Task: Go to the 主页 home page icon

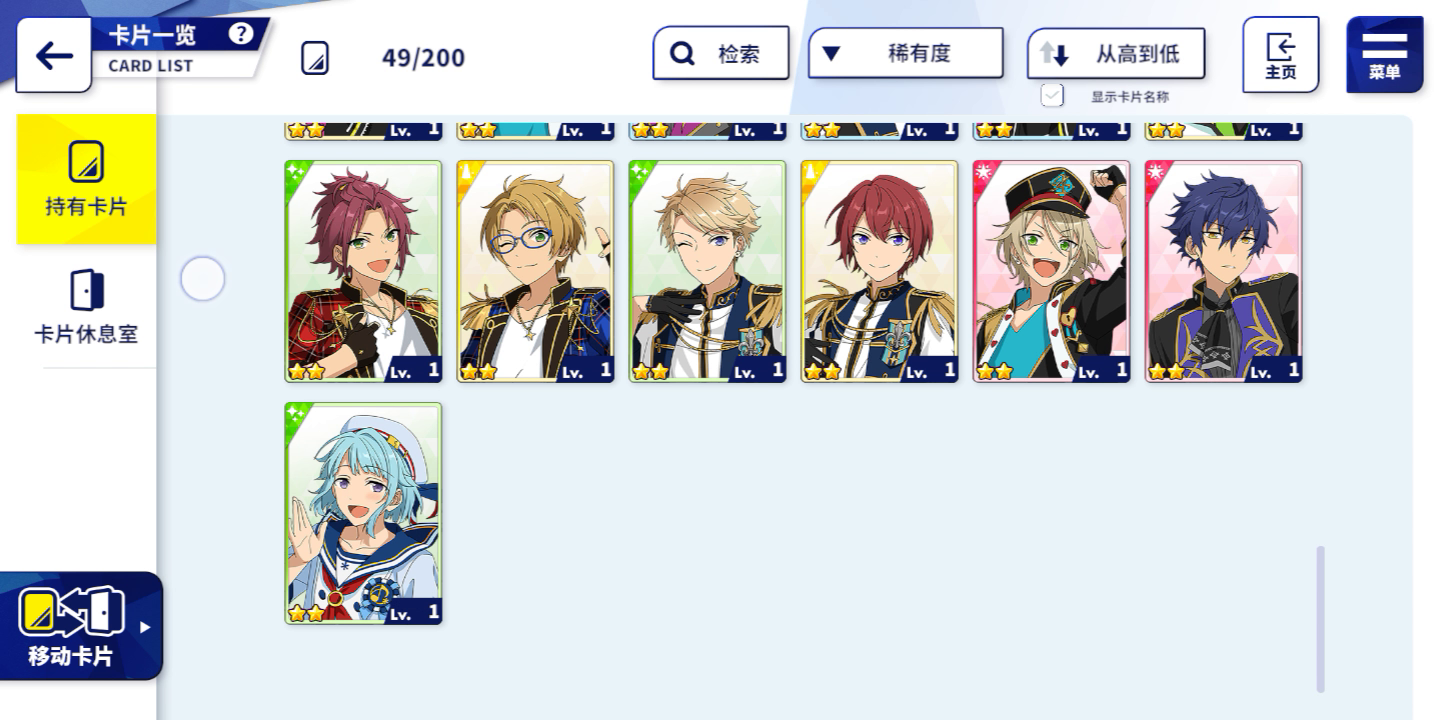Action: pos(1281,55)
